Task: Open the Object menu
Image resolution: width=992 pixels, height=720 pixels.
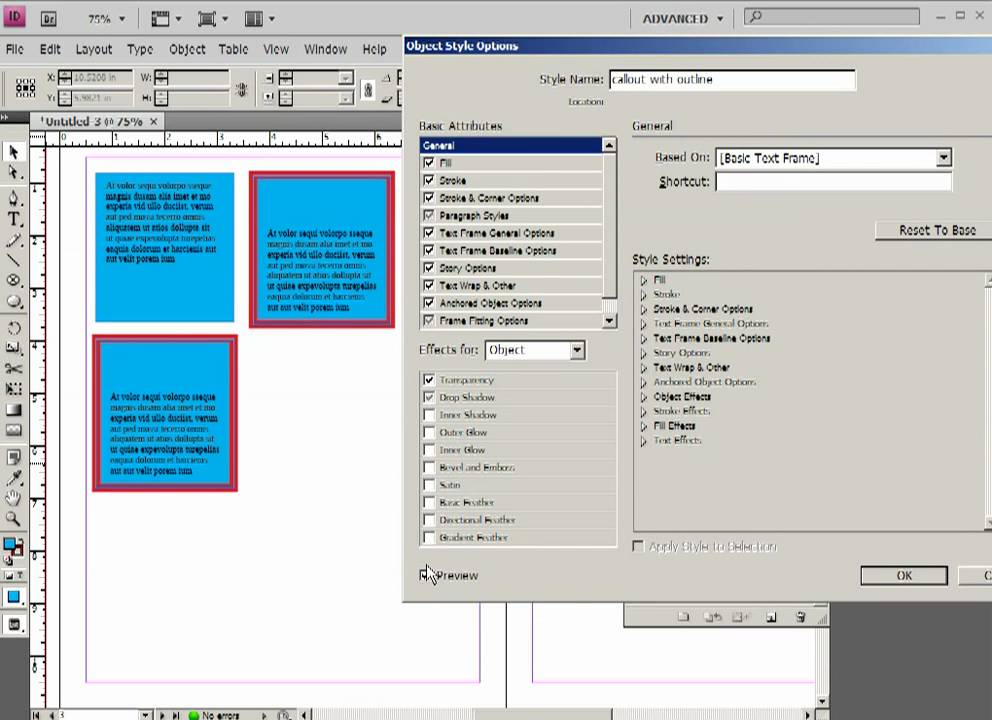Action: tap(187, 49)
